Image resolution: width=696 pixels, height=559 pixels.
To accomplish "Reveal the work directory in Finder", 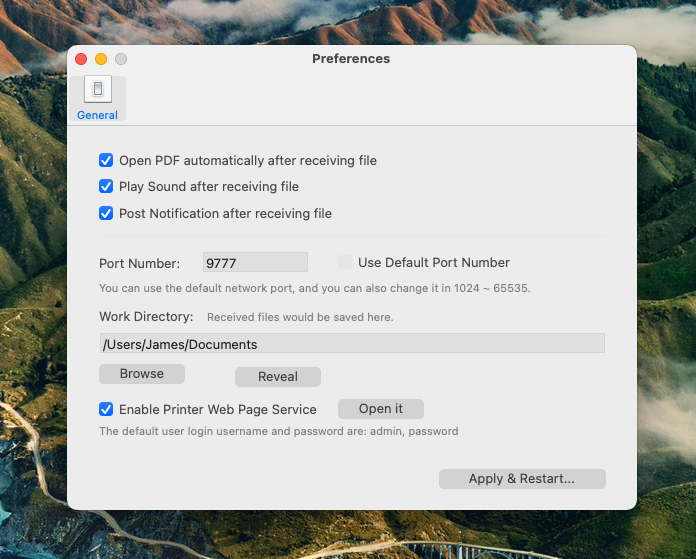I will coord(278,377).
